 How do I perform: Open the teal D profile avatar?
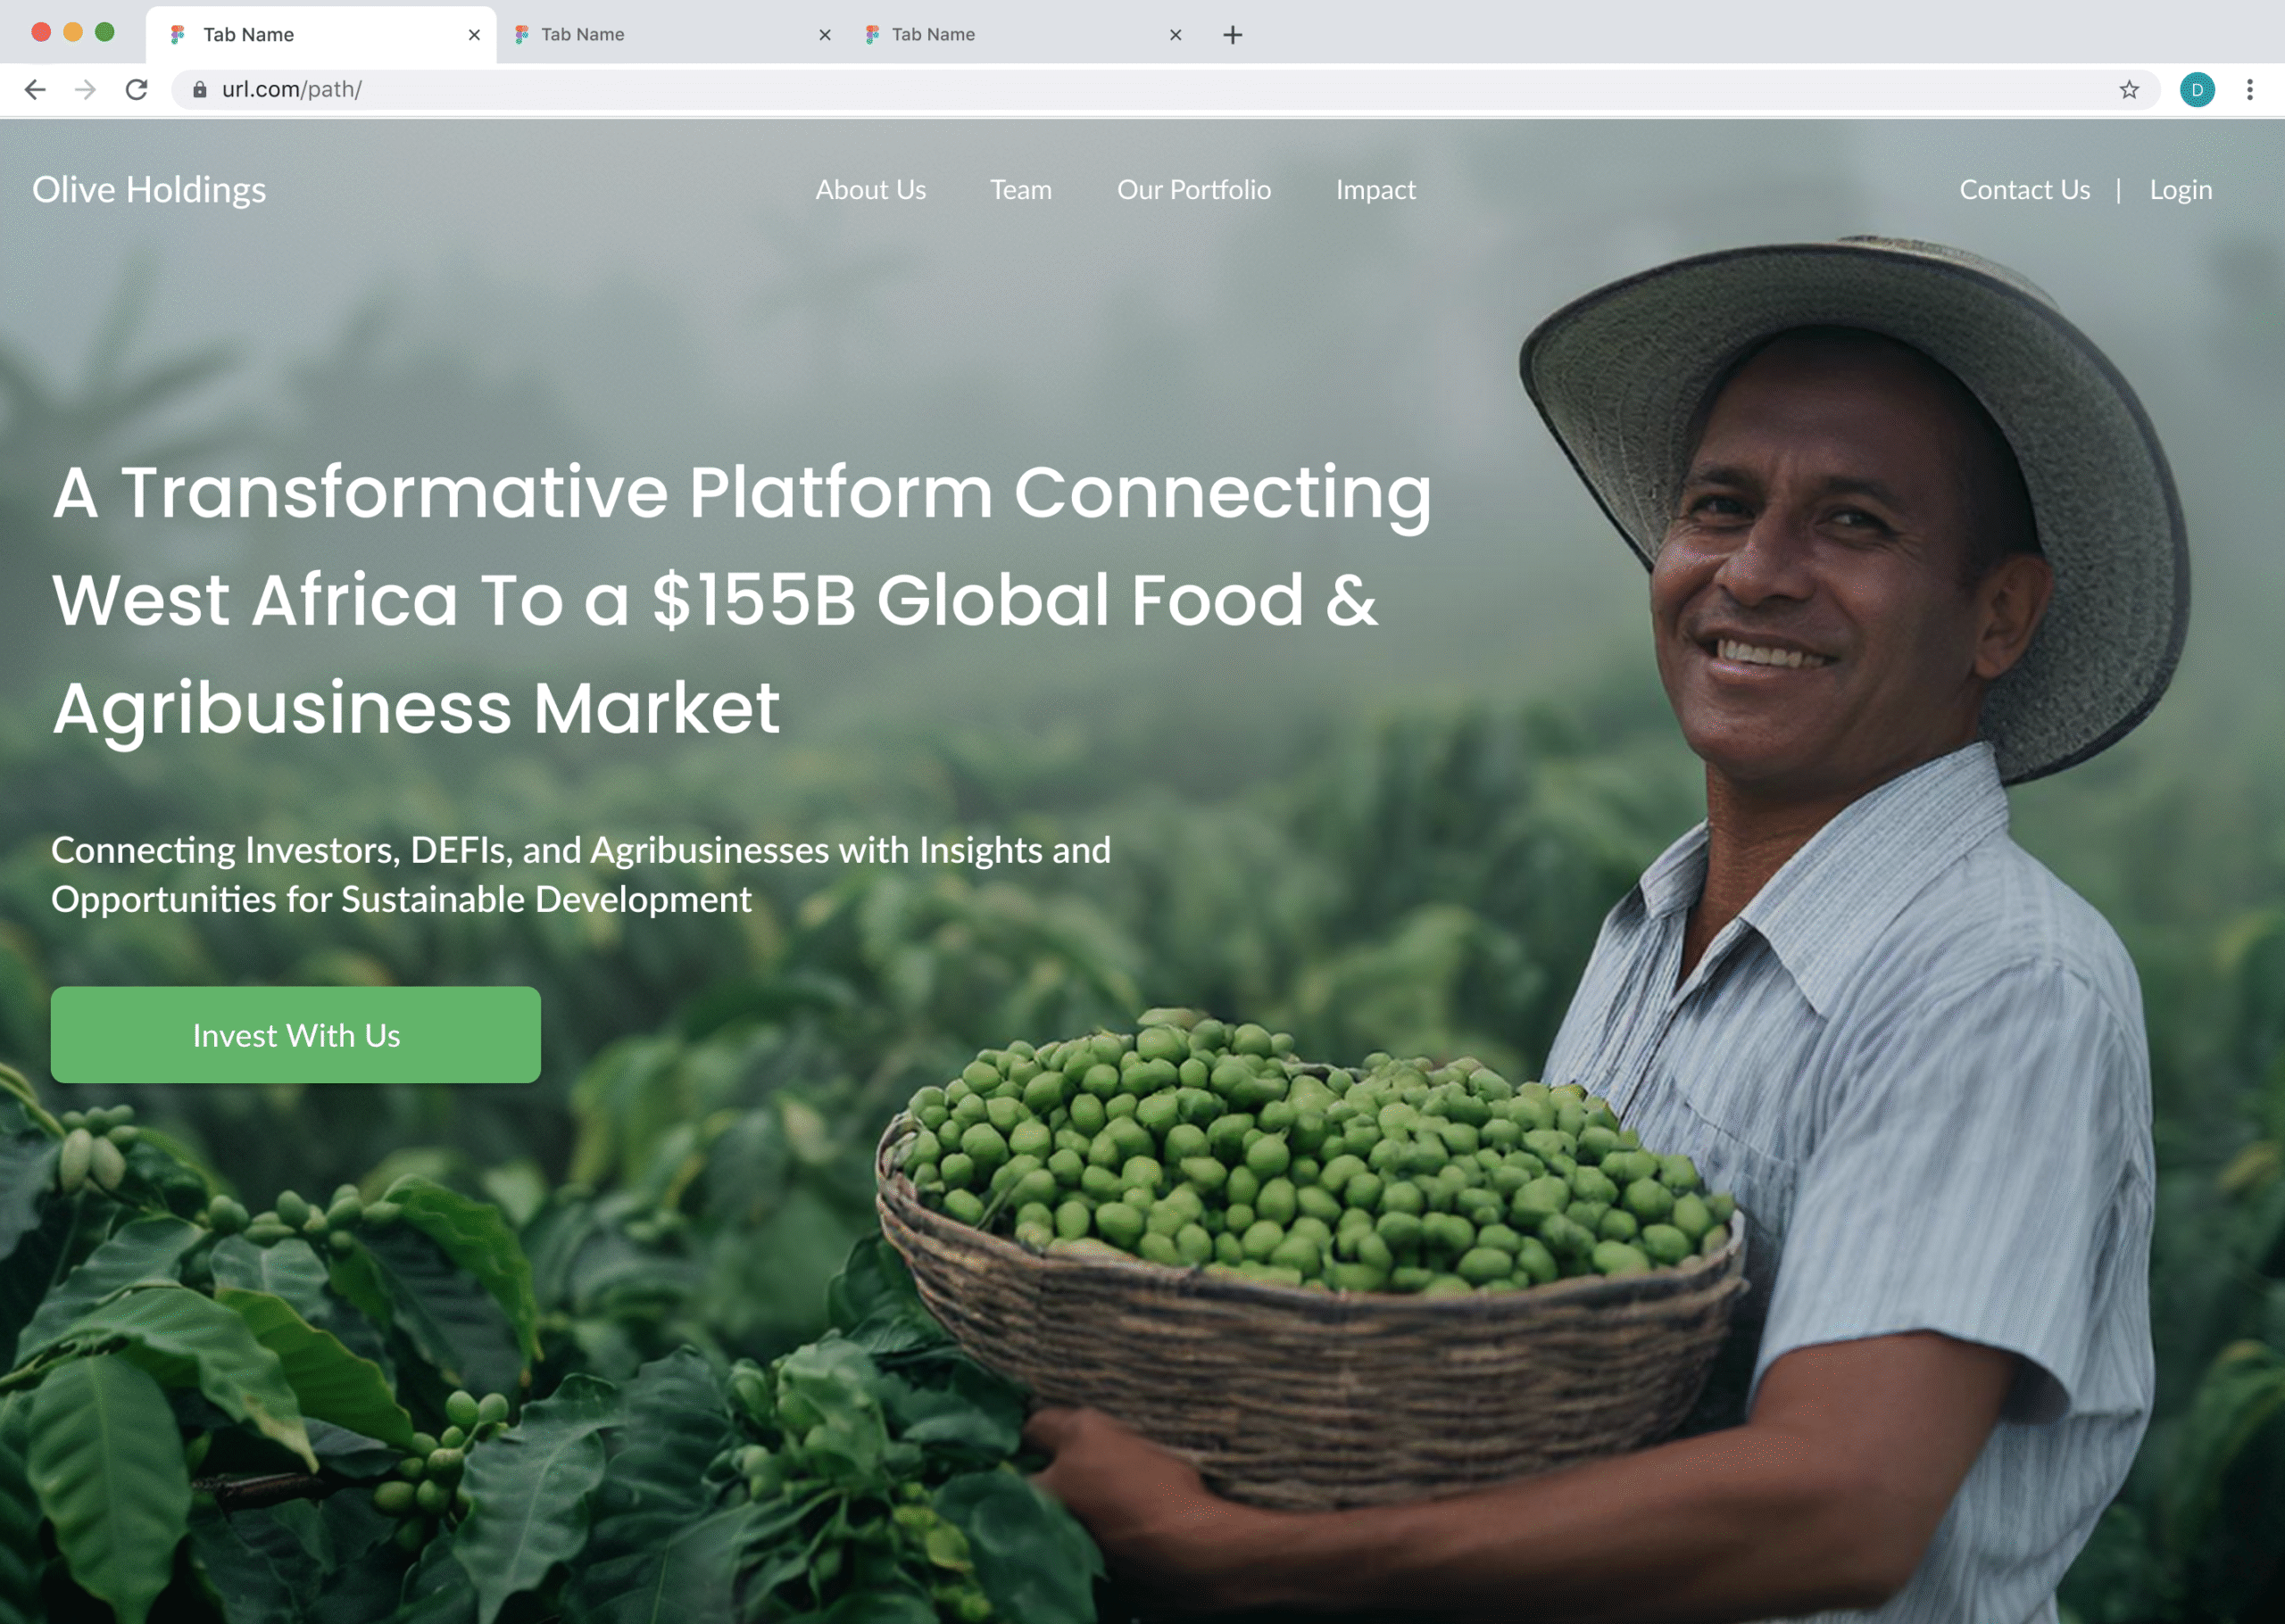point(2197,90)
